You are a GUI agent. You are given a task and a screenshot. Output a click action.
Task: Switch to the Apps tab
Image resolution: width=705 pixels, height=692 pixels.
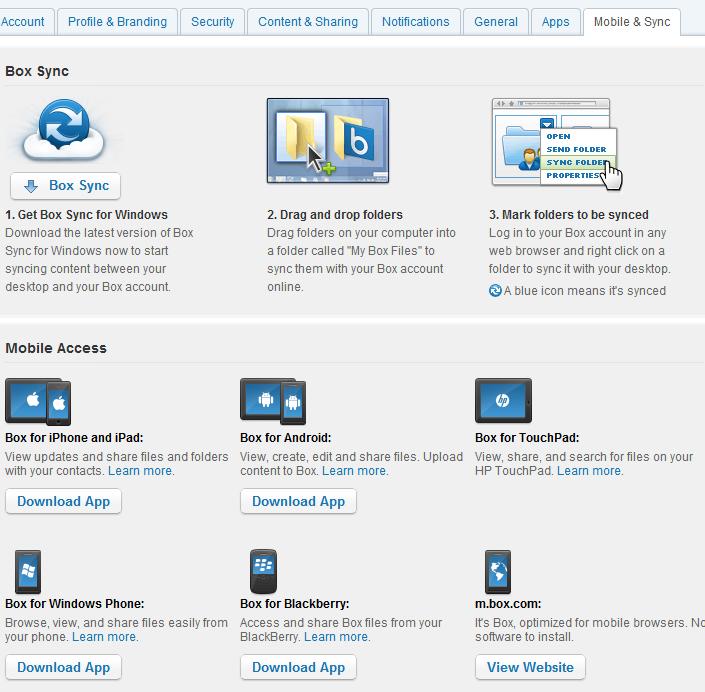(x=555, y=22)
